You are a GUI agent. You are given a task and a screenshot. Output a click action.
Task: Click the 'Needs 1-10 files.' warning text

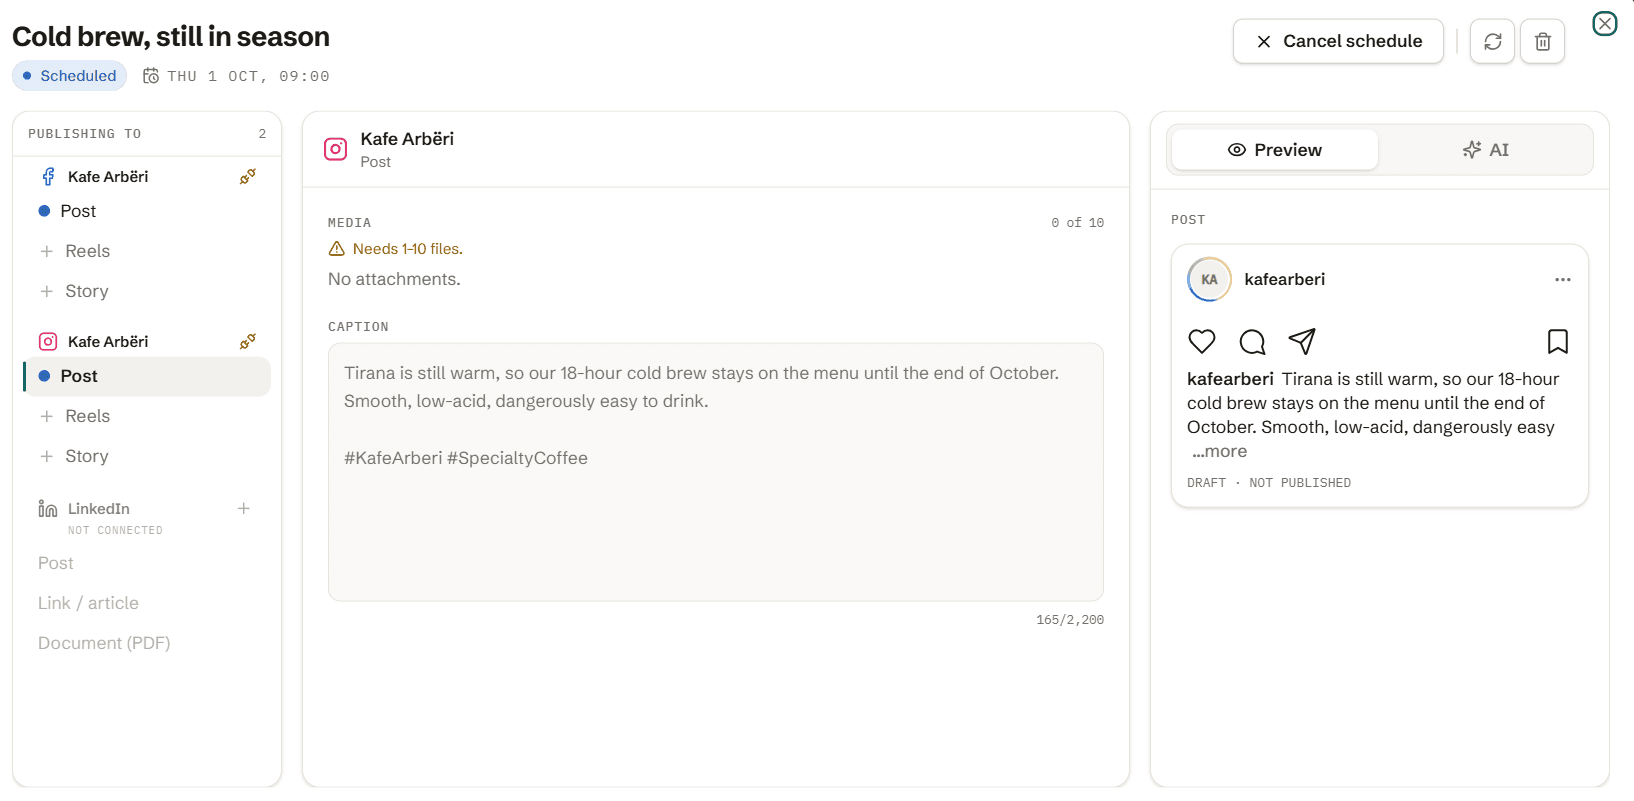408,249
